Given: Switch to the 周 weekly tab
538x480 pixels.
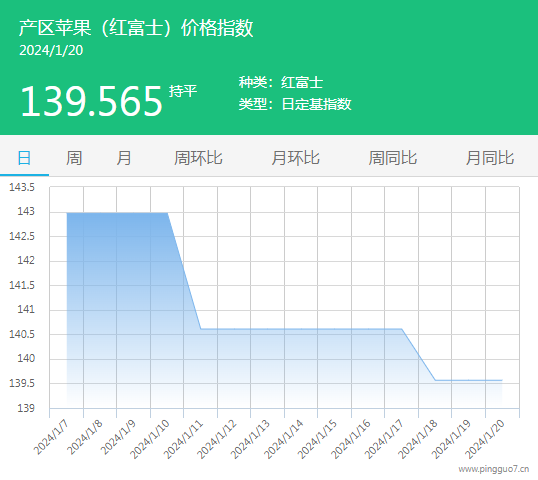Looking at the screenshot, I should (x=74, y=158).
